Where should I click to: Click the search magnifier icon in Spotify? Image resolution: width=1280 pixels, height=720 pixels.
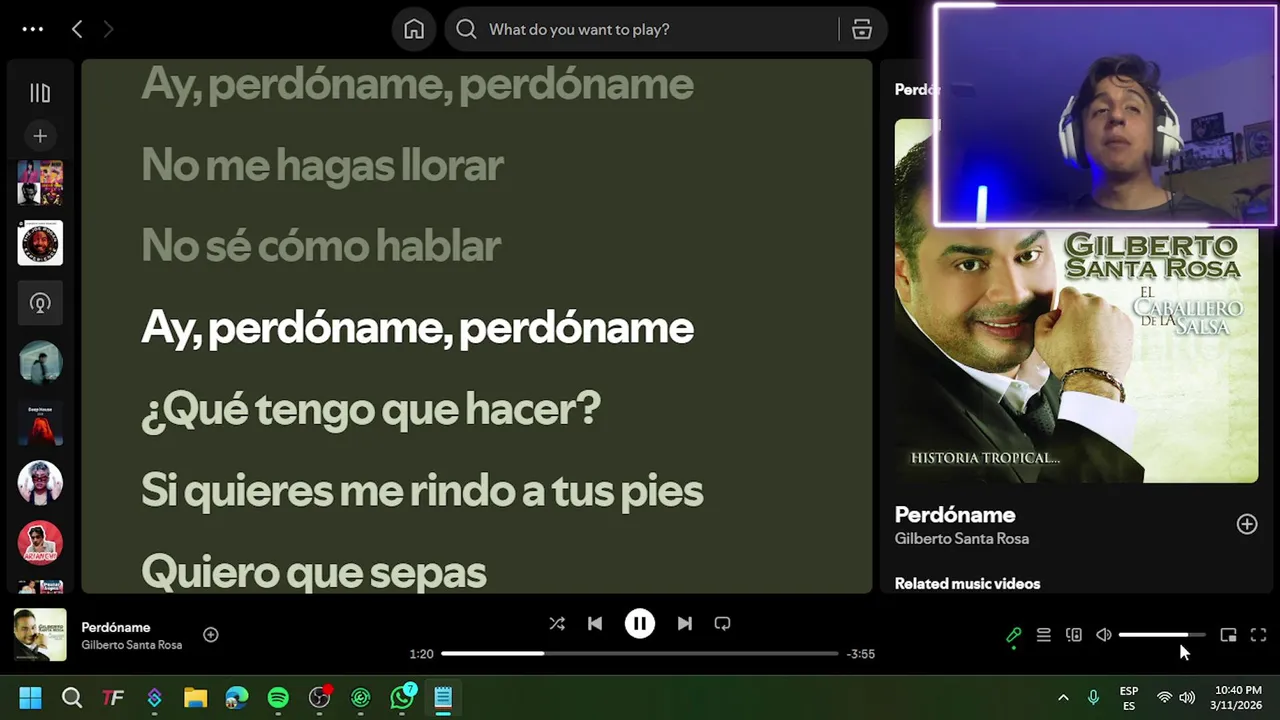pos(466,29)
